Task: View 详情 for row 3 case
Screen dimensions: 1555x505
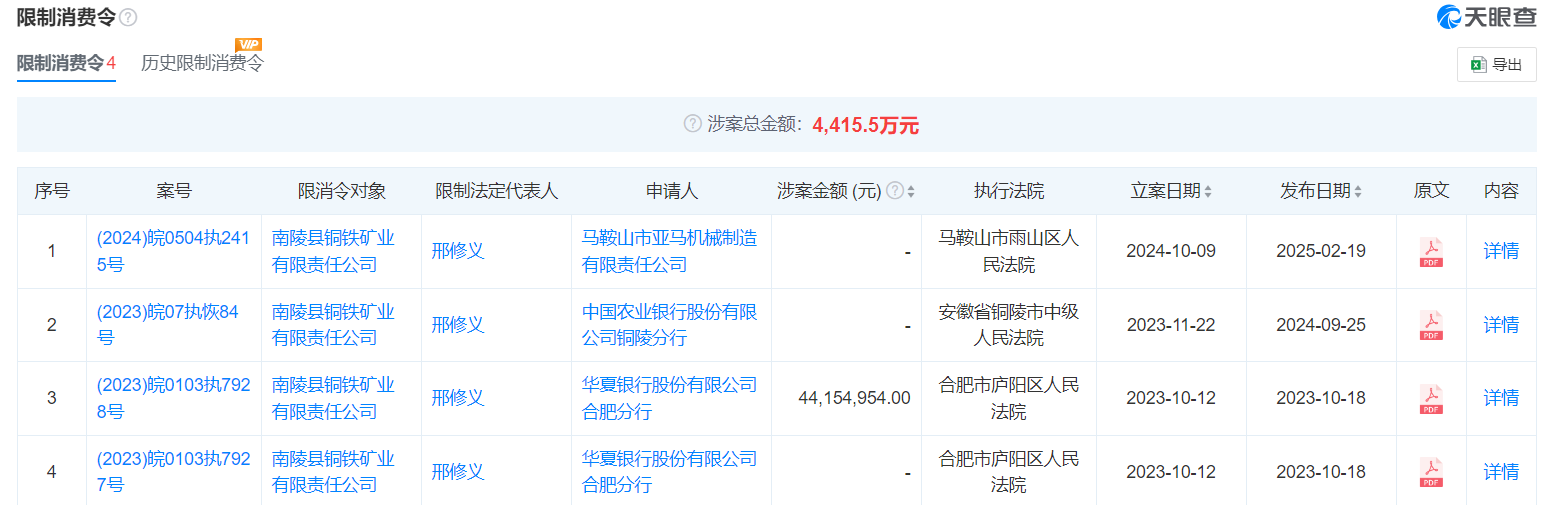Action: coord(1501,398)
